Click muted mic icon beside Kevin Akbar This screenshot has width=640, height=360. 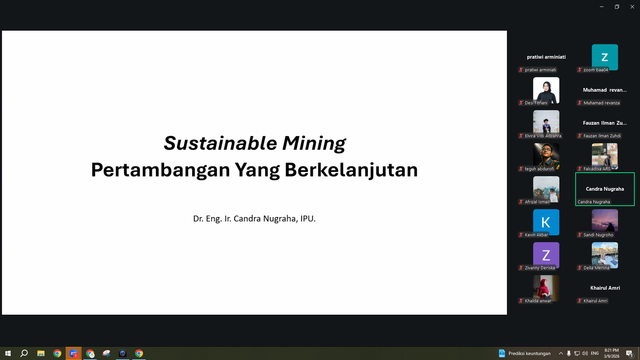(521, 235)
